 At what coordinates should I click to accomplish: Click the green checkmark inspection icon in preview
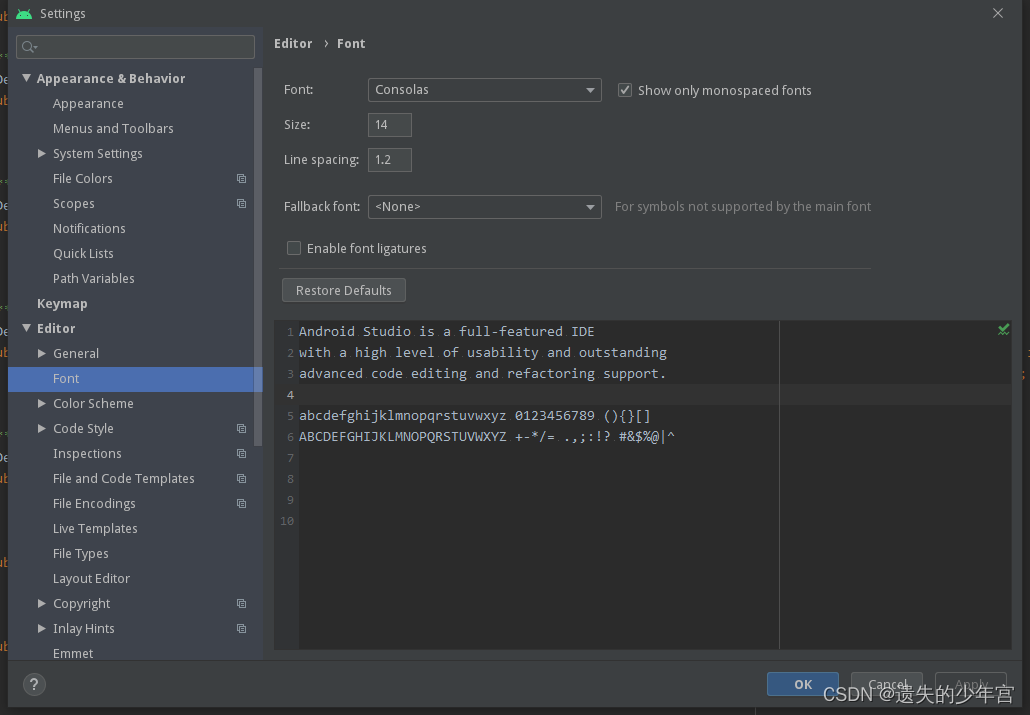click(1003, 330)
